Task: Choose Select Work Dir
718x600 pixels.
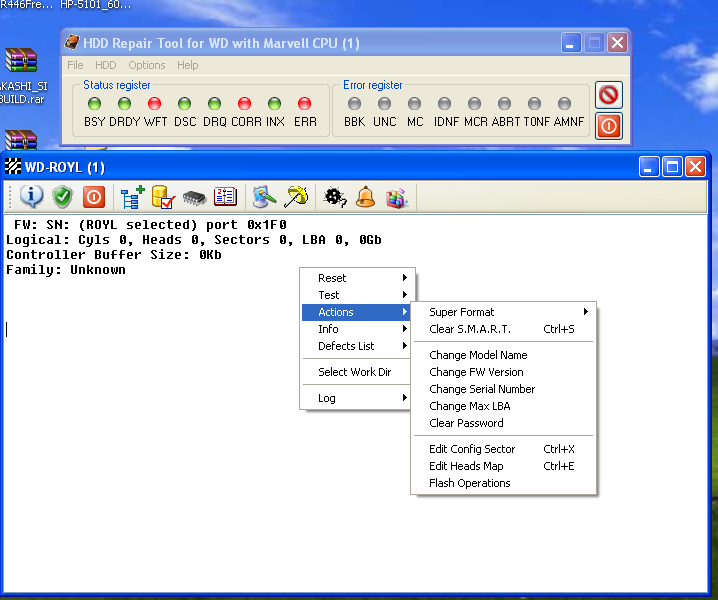Action: point(357,372)
